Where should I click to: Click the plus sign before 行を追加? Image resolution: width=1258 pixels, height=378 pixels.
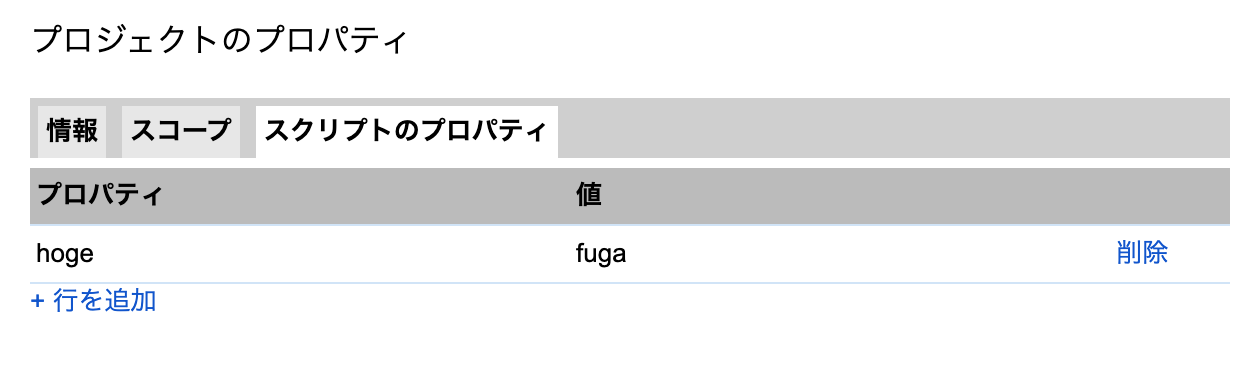(38, 301)
